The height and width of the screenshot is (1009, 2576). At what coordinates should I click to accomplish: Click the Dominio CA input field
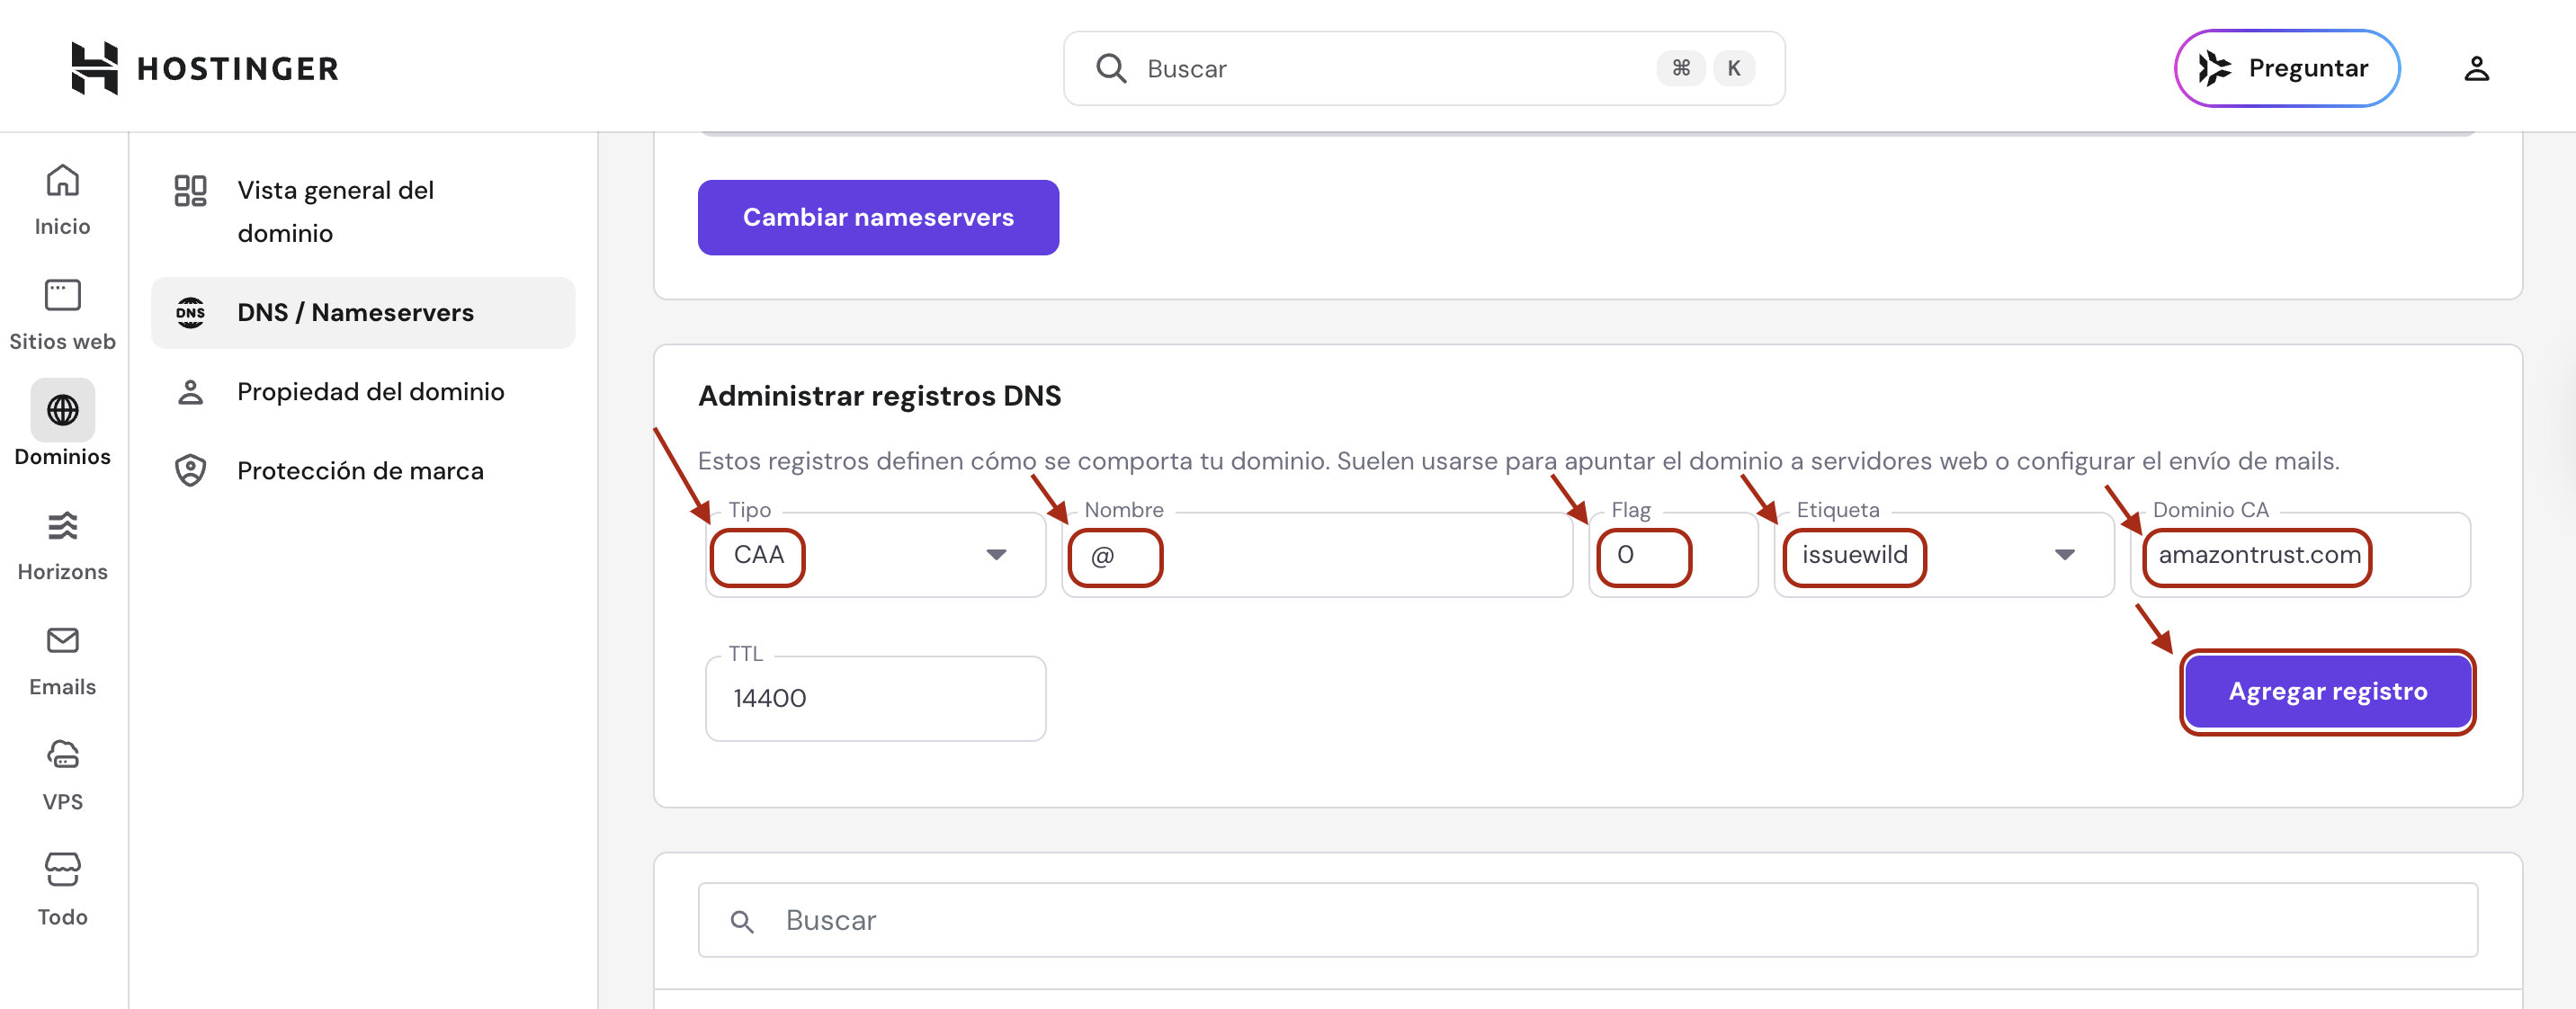(2300, 556)
